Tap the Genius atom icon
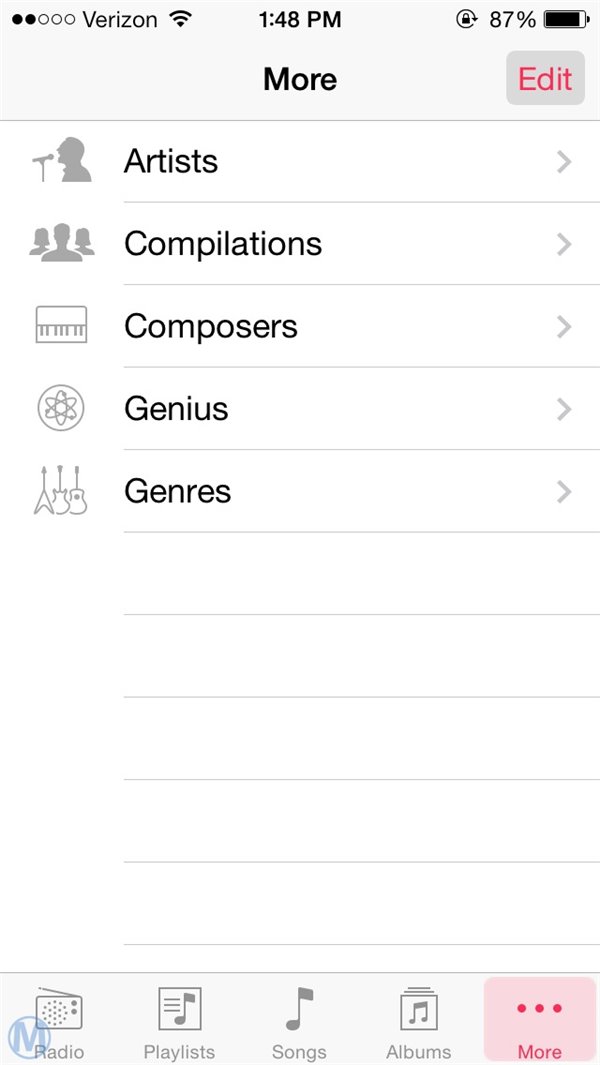This screenshot has width=600, height=1065. click(x=61, y=408)
